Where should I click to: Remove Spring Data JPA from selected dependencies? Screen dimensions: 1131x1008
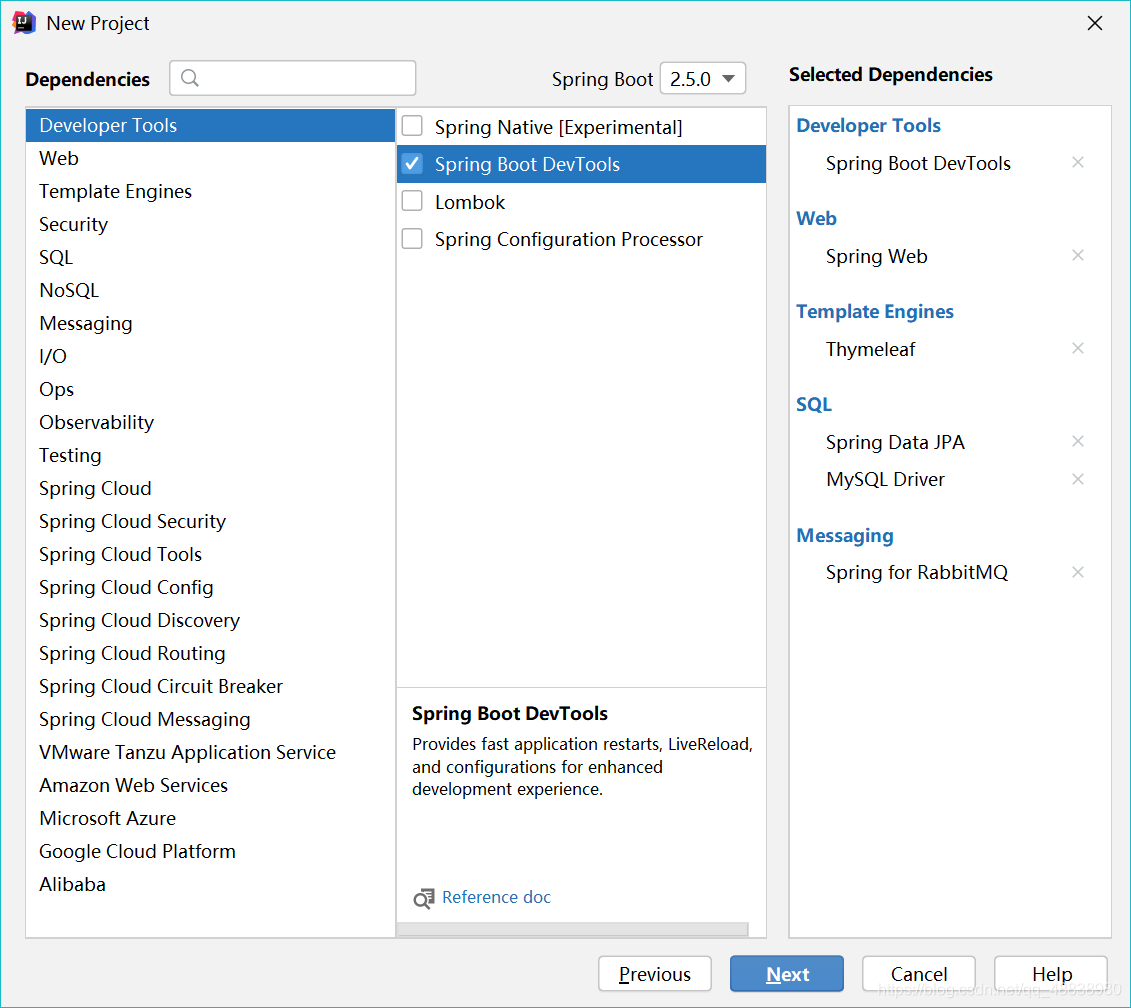pyautogui.click(x=1078, y=442)
